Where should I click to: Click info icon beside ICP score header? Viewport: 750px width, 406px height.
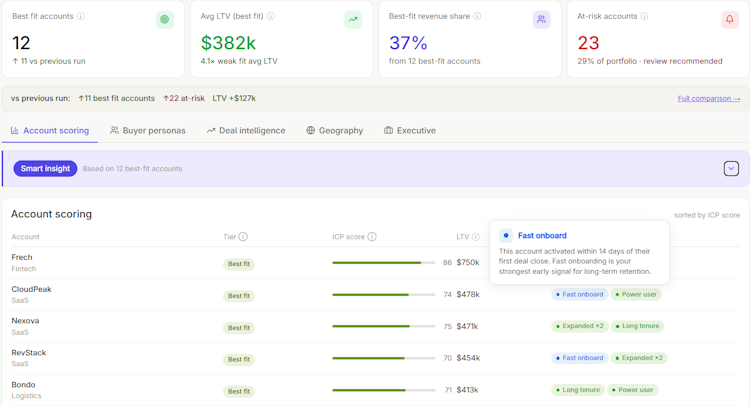372,237
